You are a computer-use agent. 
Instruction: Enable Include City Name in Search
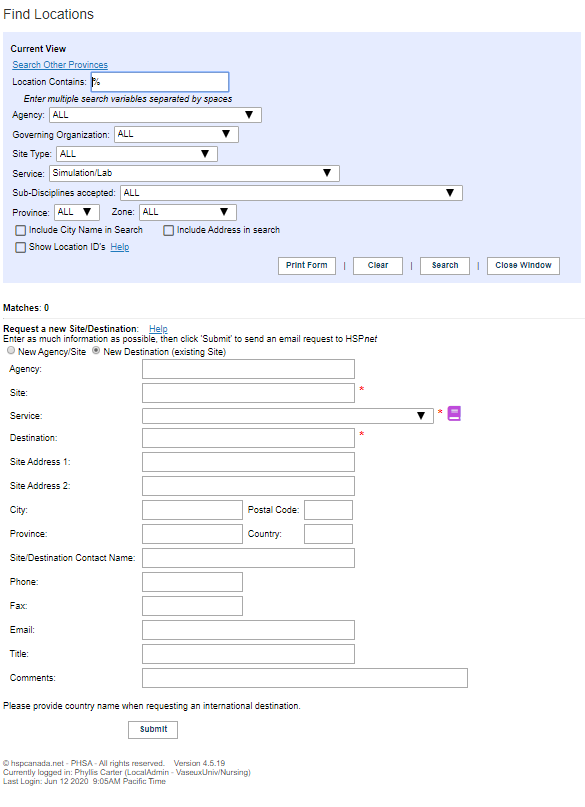21,231
